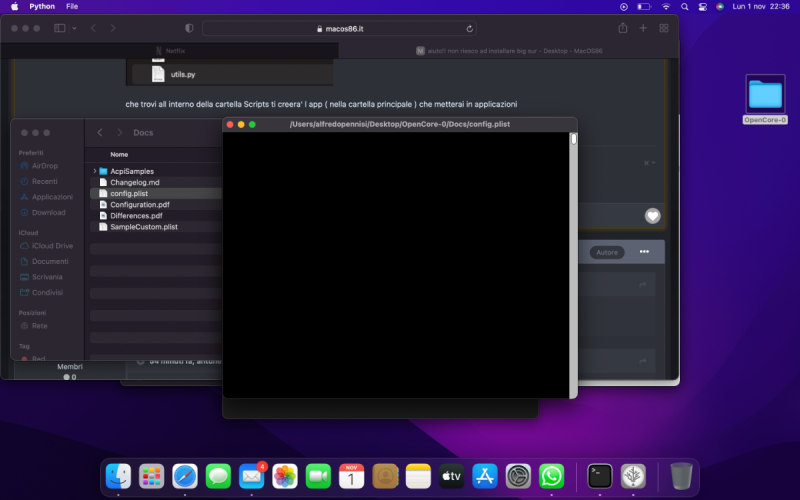Screen dimensions: 800x500
Task: Expand AcpiSamples folder disclosure arrow
Action: pos(95,171)
